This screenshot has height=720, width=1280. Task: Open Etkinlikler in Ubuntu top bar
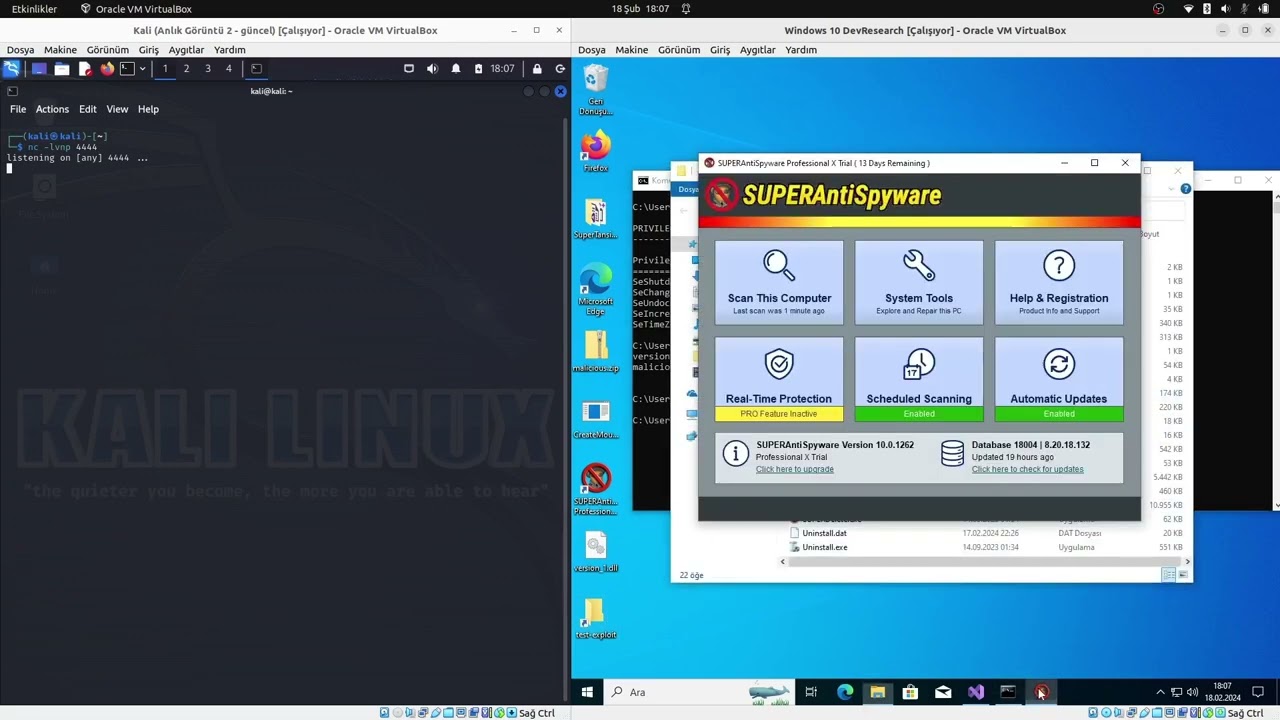click(x=34, y=9)
